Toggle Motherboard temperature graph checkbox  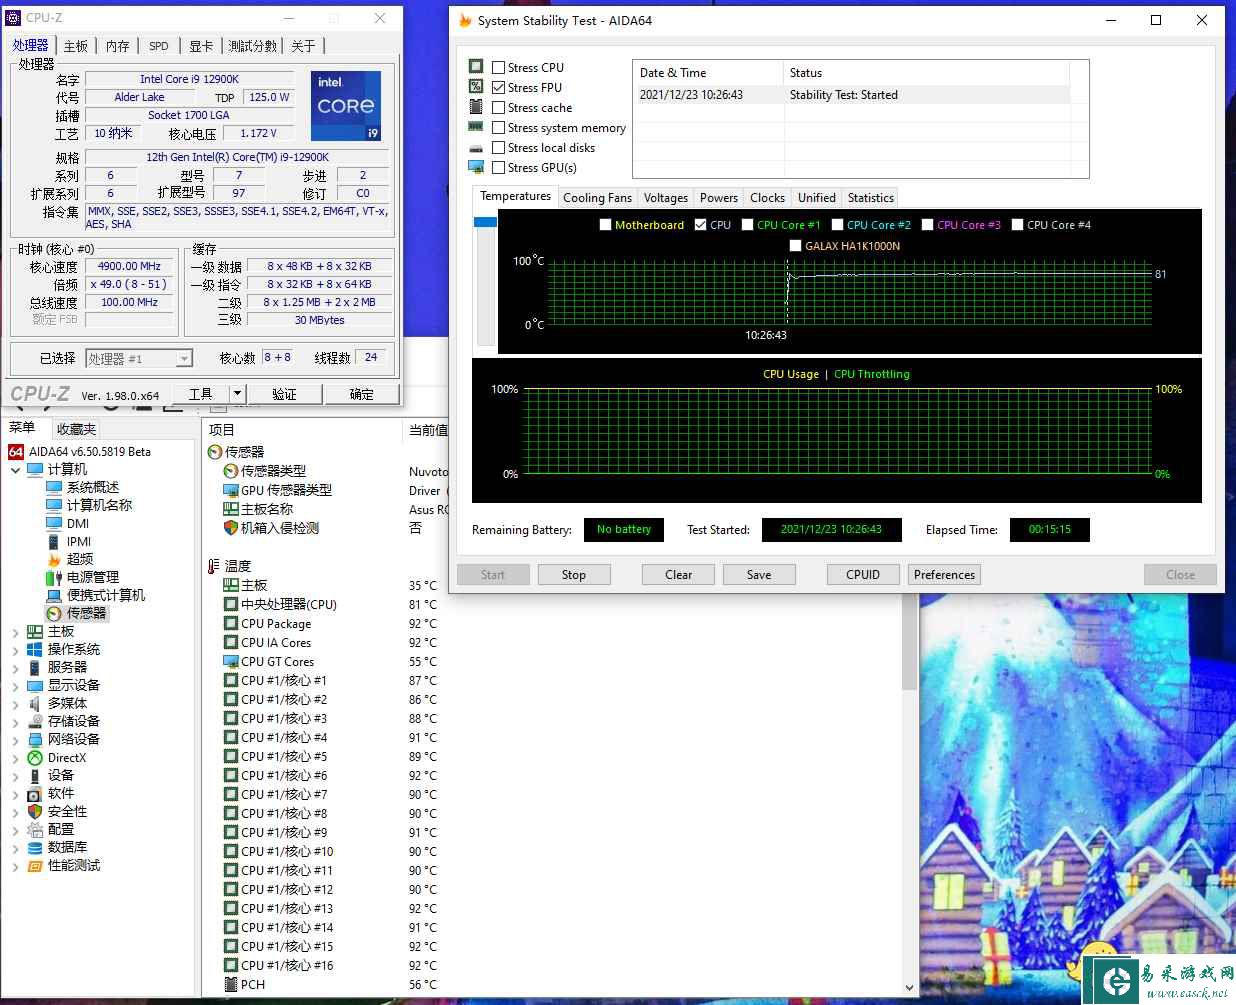click(605, 225)
